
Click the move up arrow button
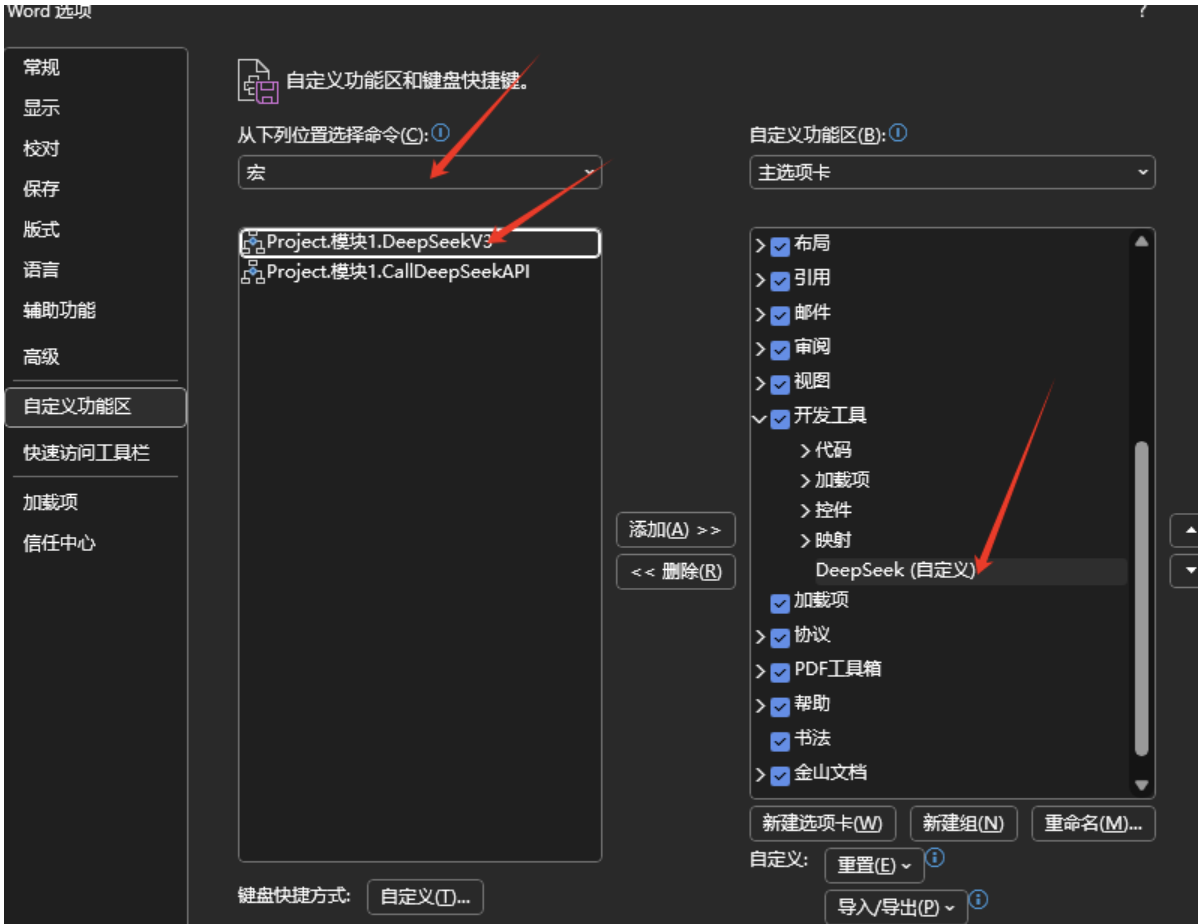click(x=1188, y=530)
